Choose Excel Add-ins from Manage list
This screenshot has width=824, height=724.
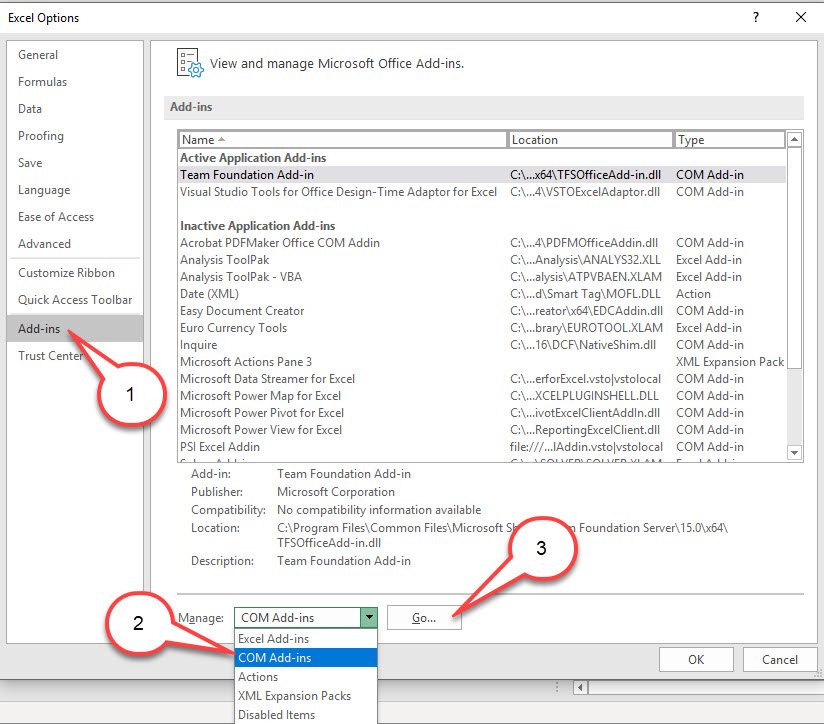click(x=306, y=639)
